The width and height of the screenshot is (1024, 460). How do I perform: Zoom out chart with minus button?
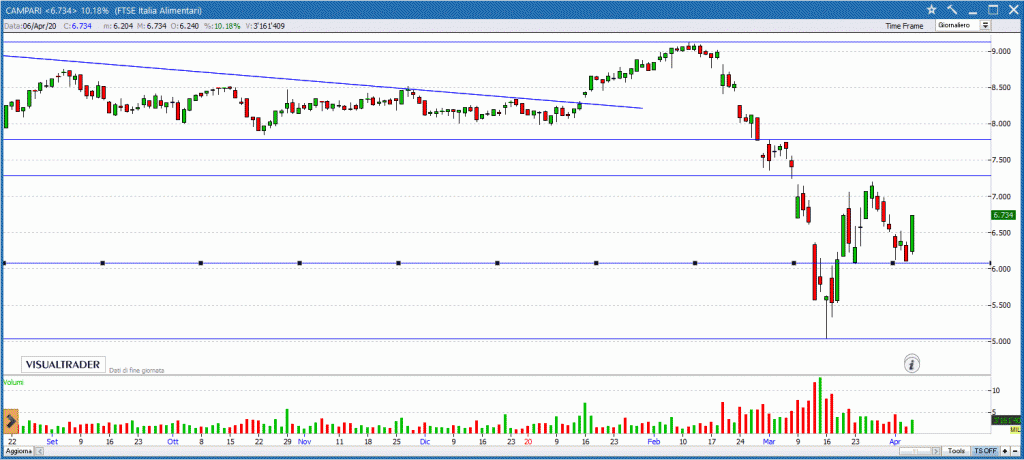(1015, 451)
